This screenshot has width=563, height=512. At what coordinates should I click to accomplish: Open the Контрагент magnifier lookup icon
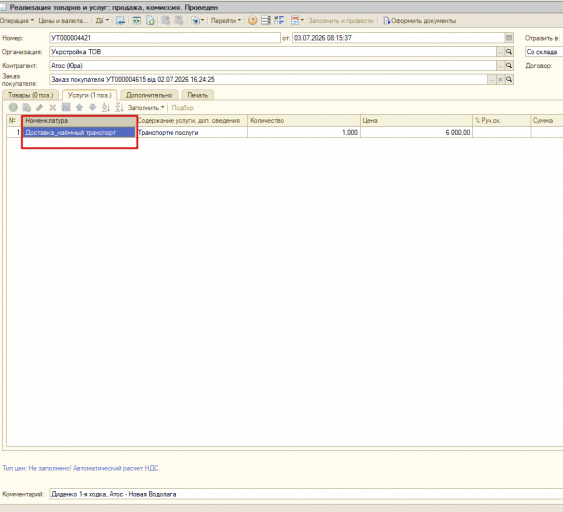tap(509, 65)
